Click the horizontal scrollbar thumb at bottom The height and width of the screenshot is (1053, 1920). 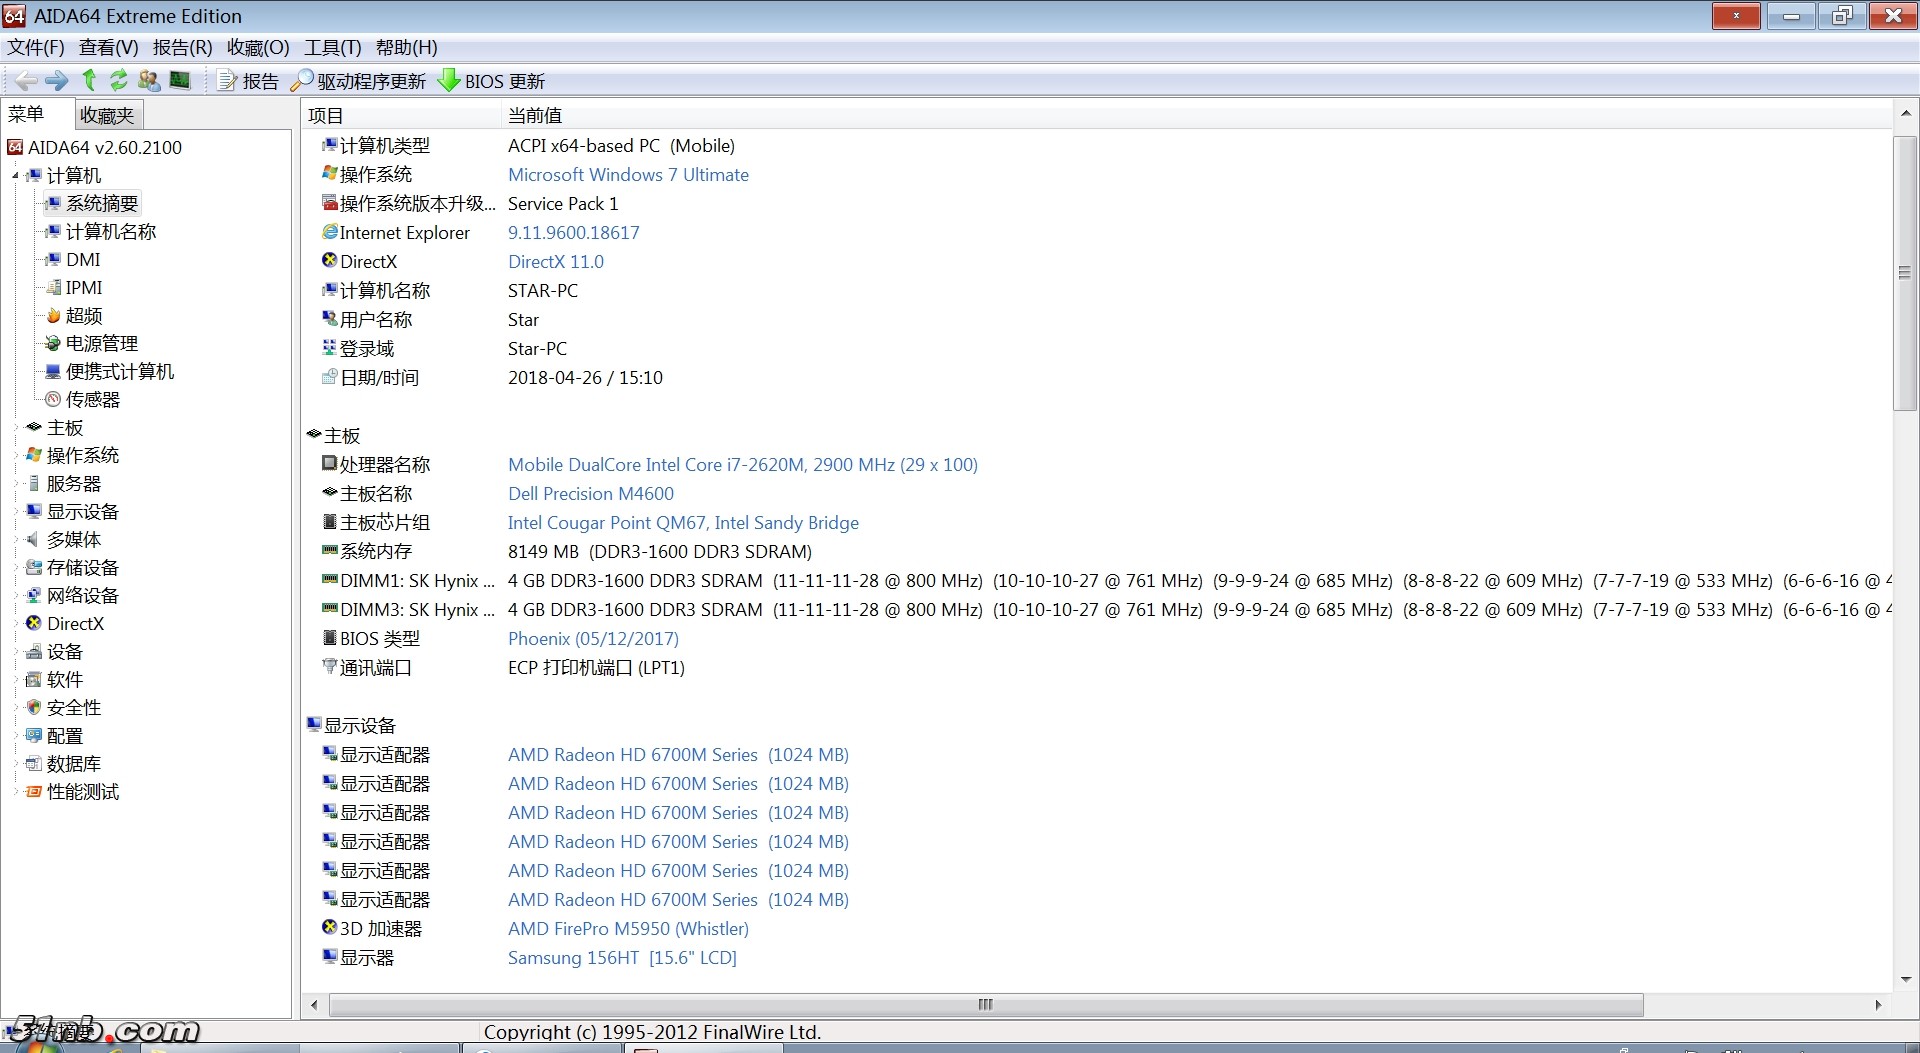pyautogui.click(x=985, y=1004)
